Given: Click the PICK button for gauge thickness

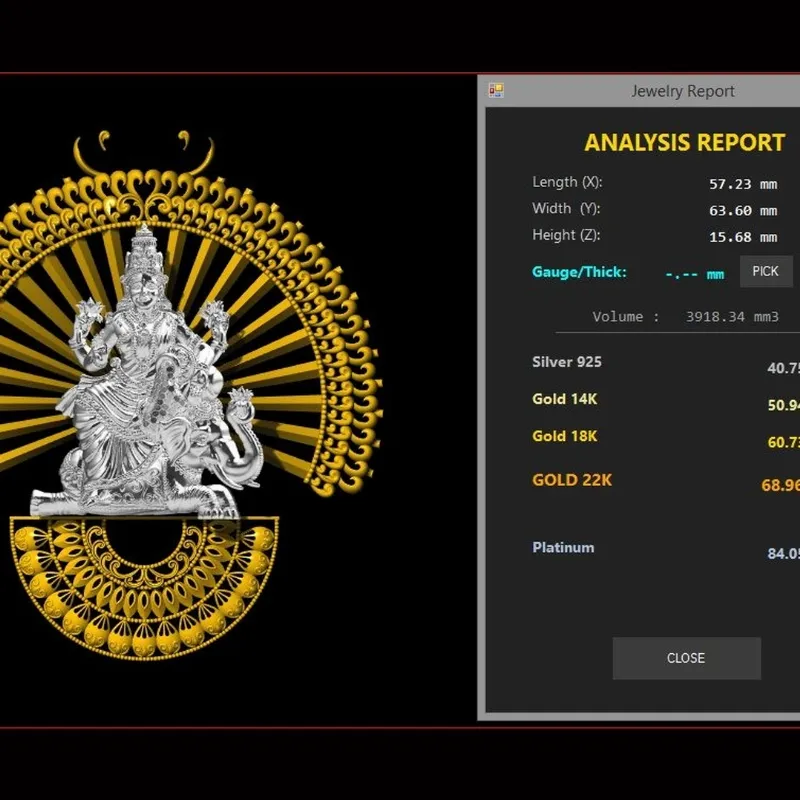Looking at the screenshot, I should 766,271.
